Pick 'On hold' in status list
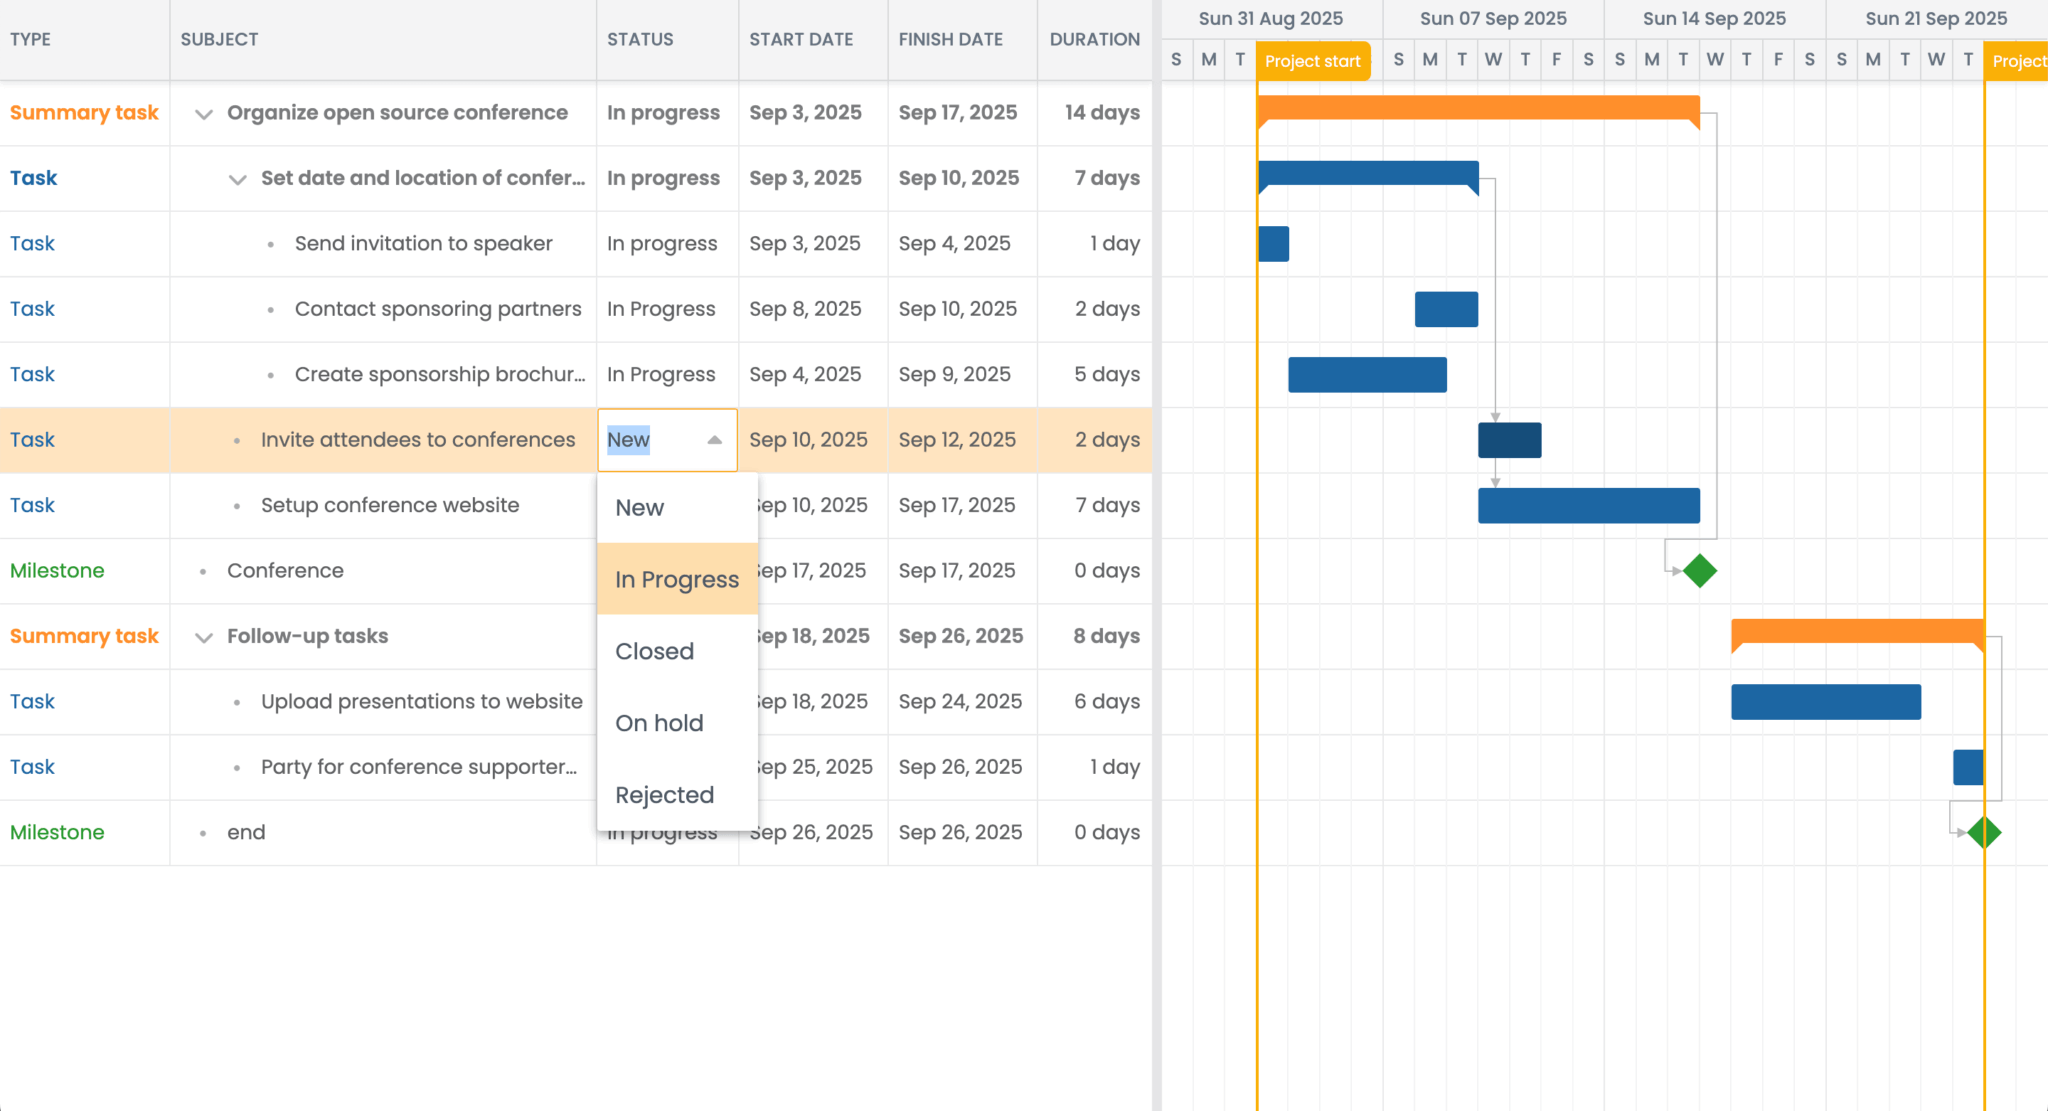2048x1111 pixels. pyautogui.click(x=659, y=724)
